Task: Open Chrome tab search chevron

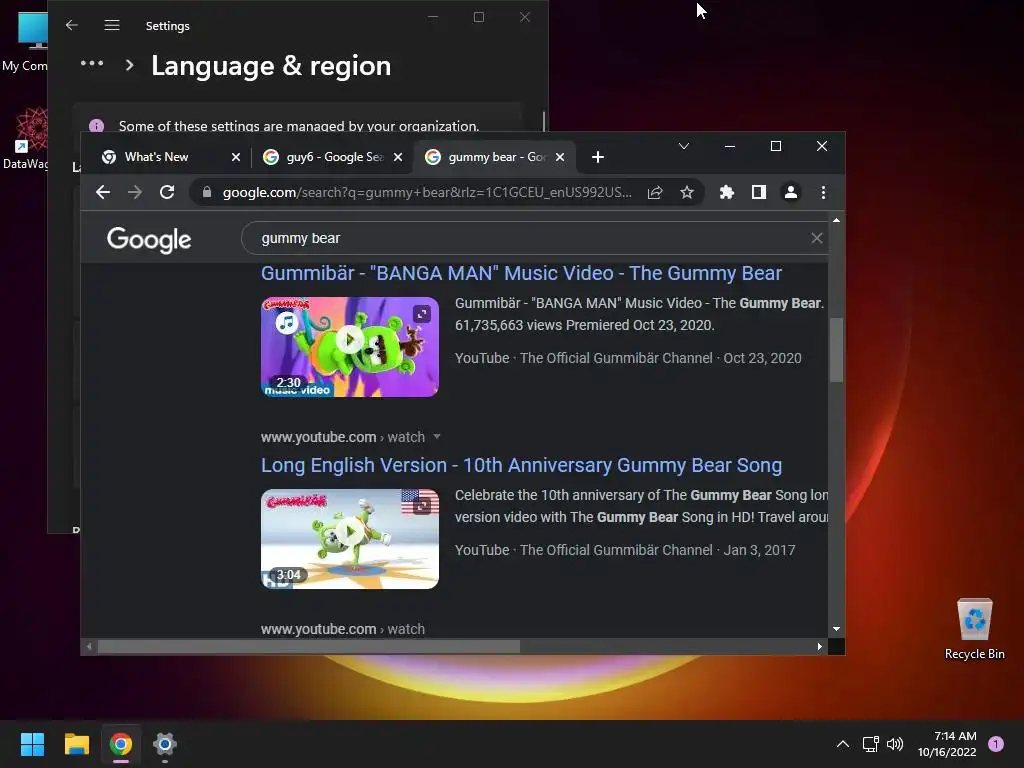Action: pyautogui.click(x=684, y=146)
